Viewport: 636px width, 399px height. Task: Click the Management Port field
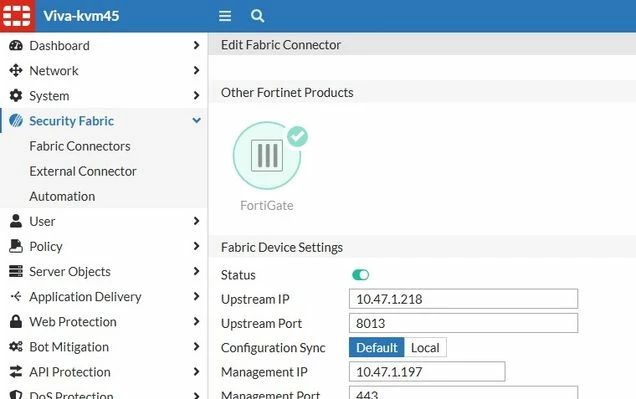pos(463,393)
